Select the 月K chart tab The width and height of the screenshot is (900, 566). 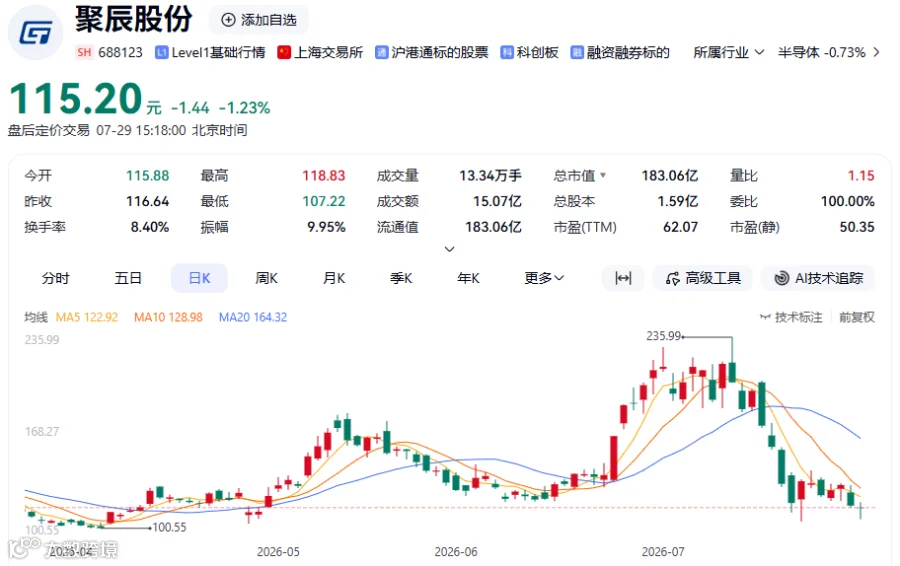[333, 278]
